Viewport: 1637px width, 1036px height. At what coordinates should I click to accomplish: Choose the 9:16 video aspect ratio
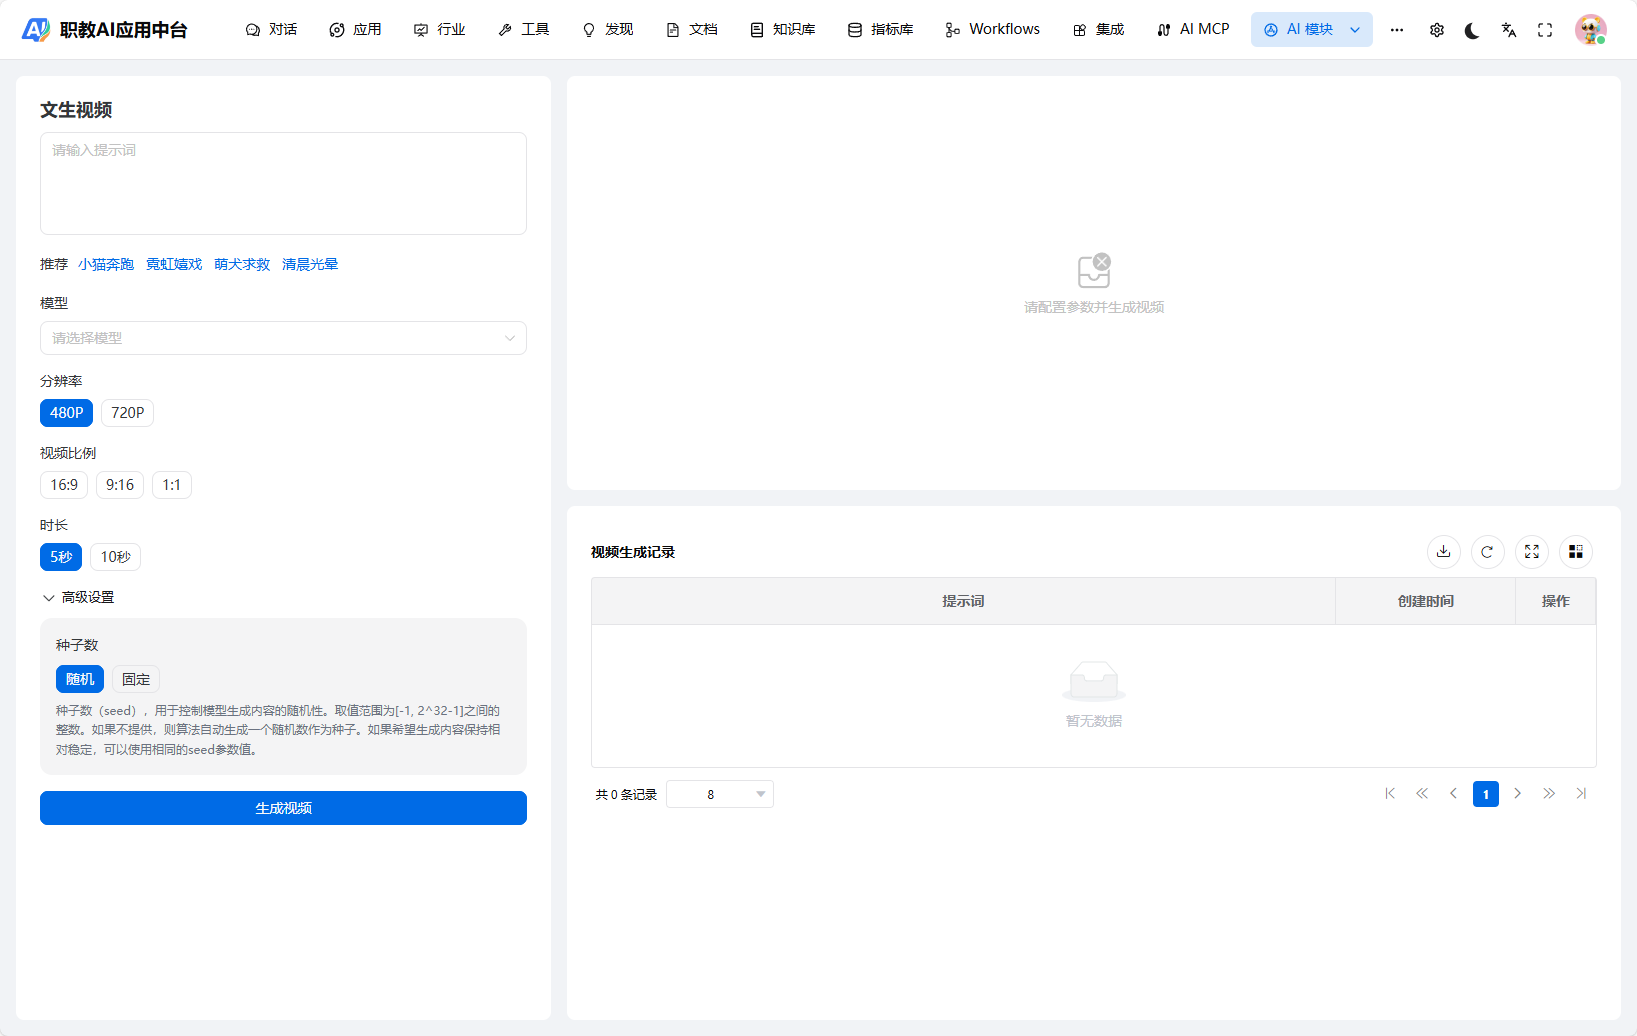click(119, 484)
